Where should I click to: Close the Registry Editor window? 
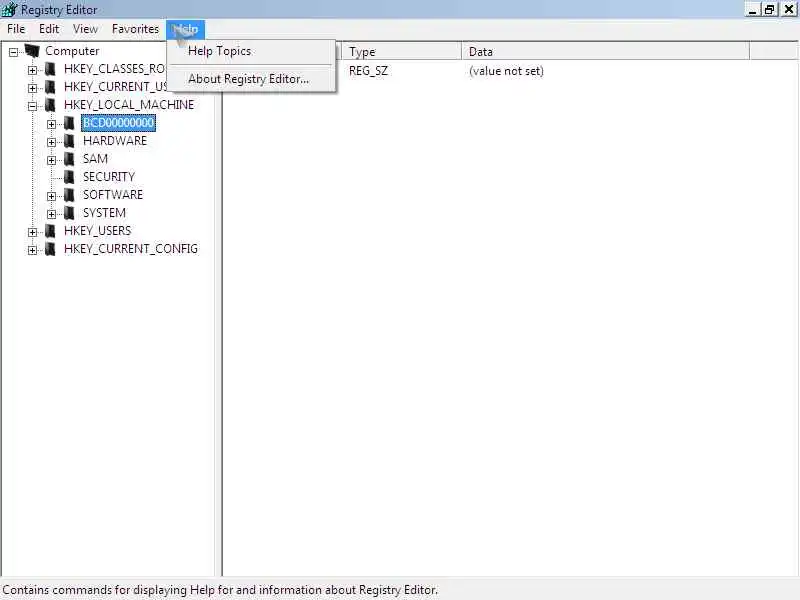click(x=788, y=9)
